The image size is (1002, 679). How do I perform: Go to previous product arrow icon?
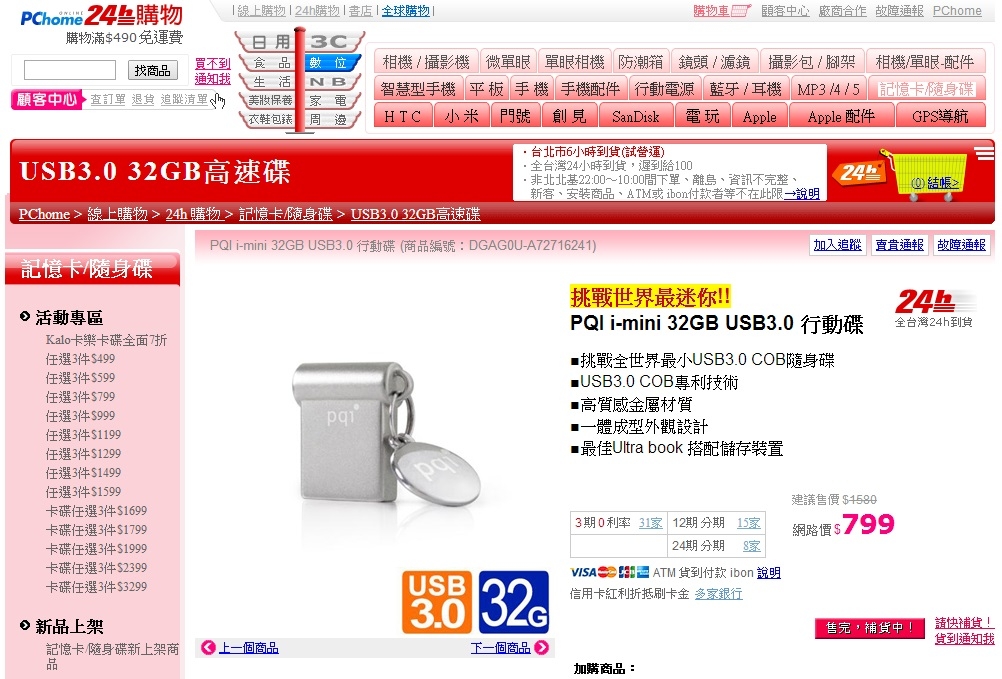208,648
